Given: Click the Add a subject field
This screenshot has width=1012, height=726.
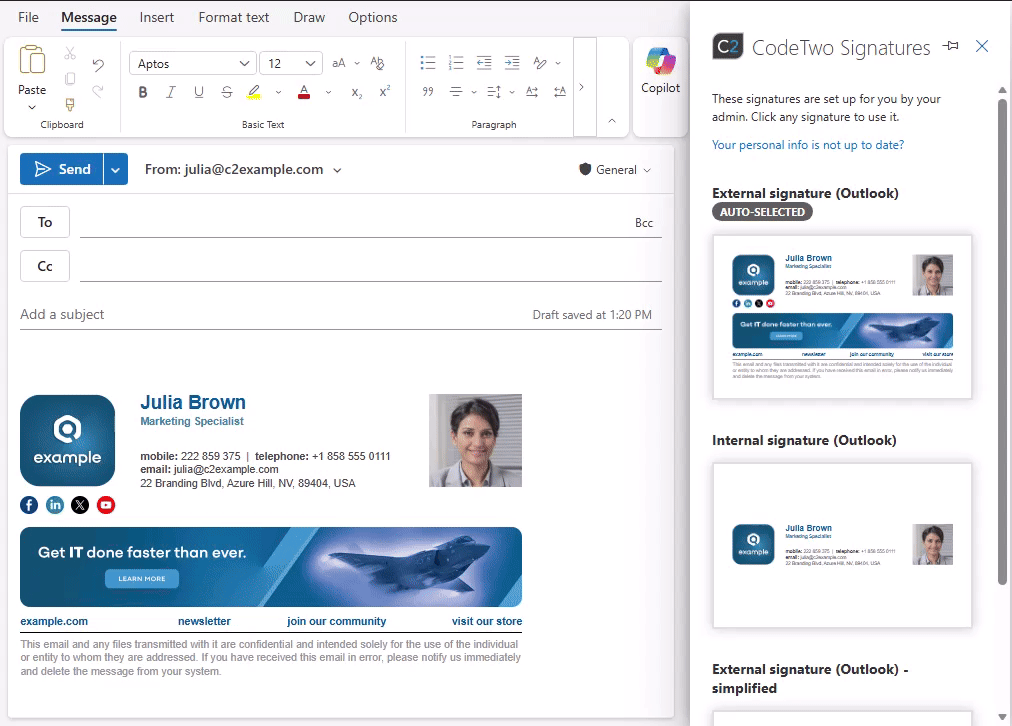Looking at the screenshot, I should click(x=271, y=314).
